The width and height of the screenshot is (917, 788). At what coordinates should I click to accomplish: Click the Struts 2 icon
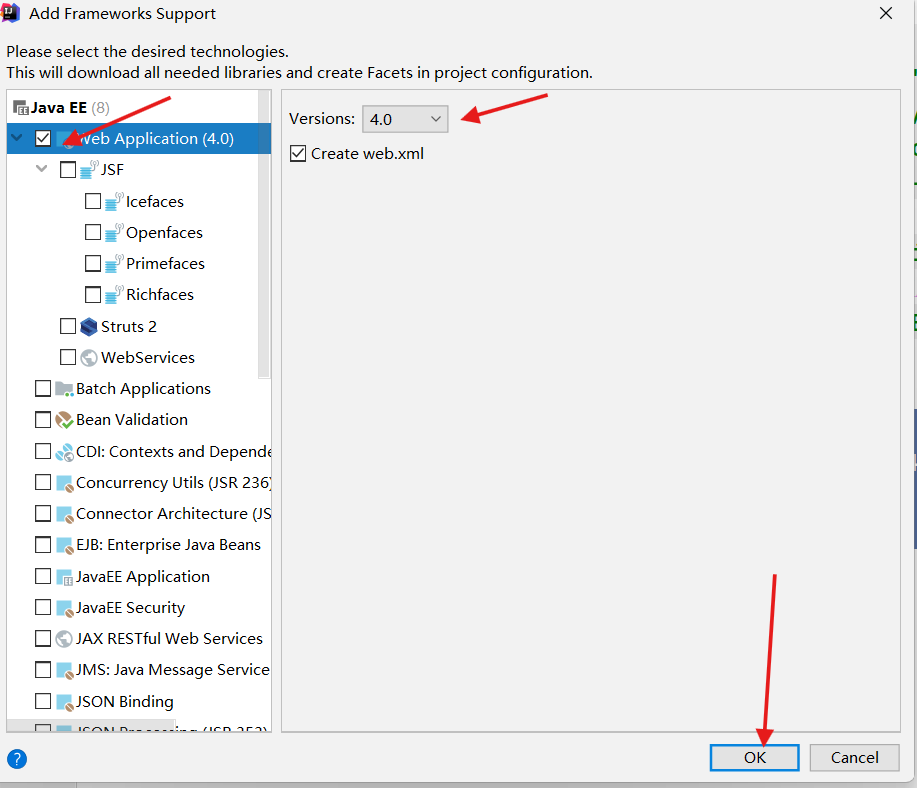coord(89,326)
